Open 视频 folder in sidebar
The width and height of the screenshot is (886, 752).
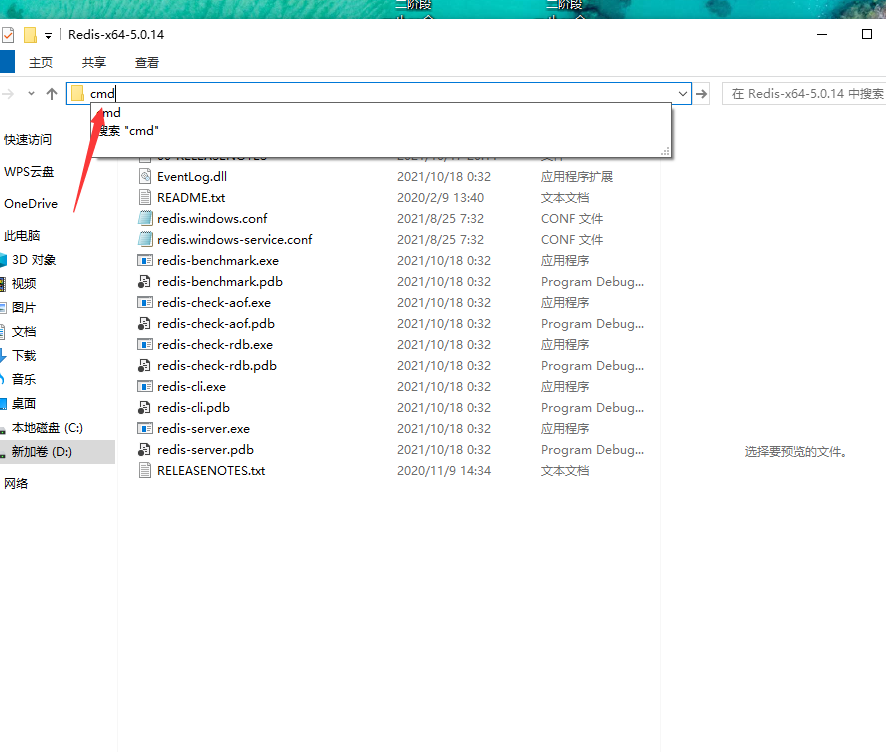[x=24, y=284]
